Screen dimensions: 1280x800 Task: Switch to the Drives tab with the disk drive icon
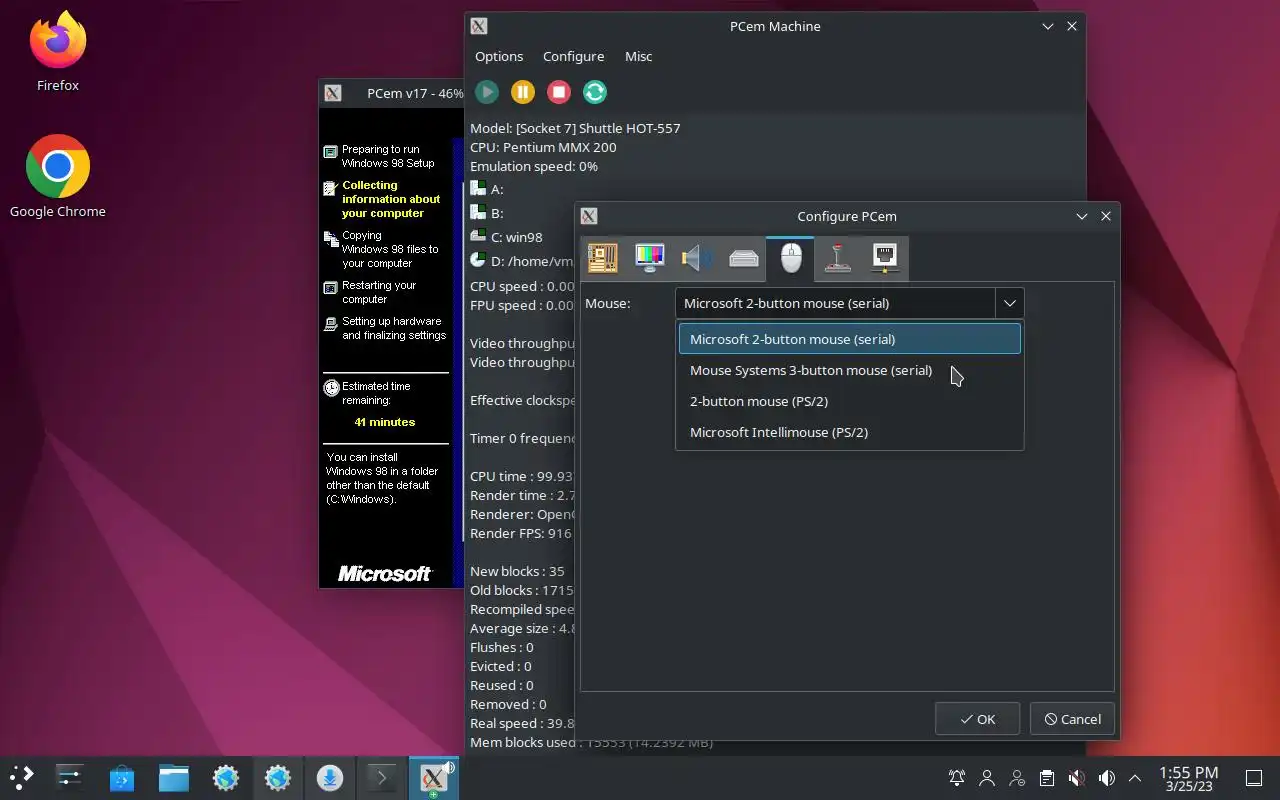coord(744,258)
